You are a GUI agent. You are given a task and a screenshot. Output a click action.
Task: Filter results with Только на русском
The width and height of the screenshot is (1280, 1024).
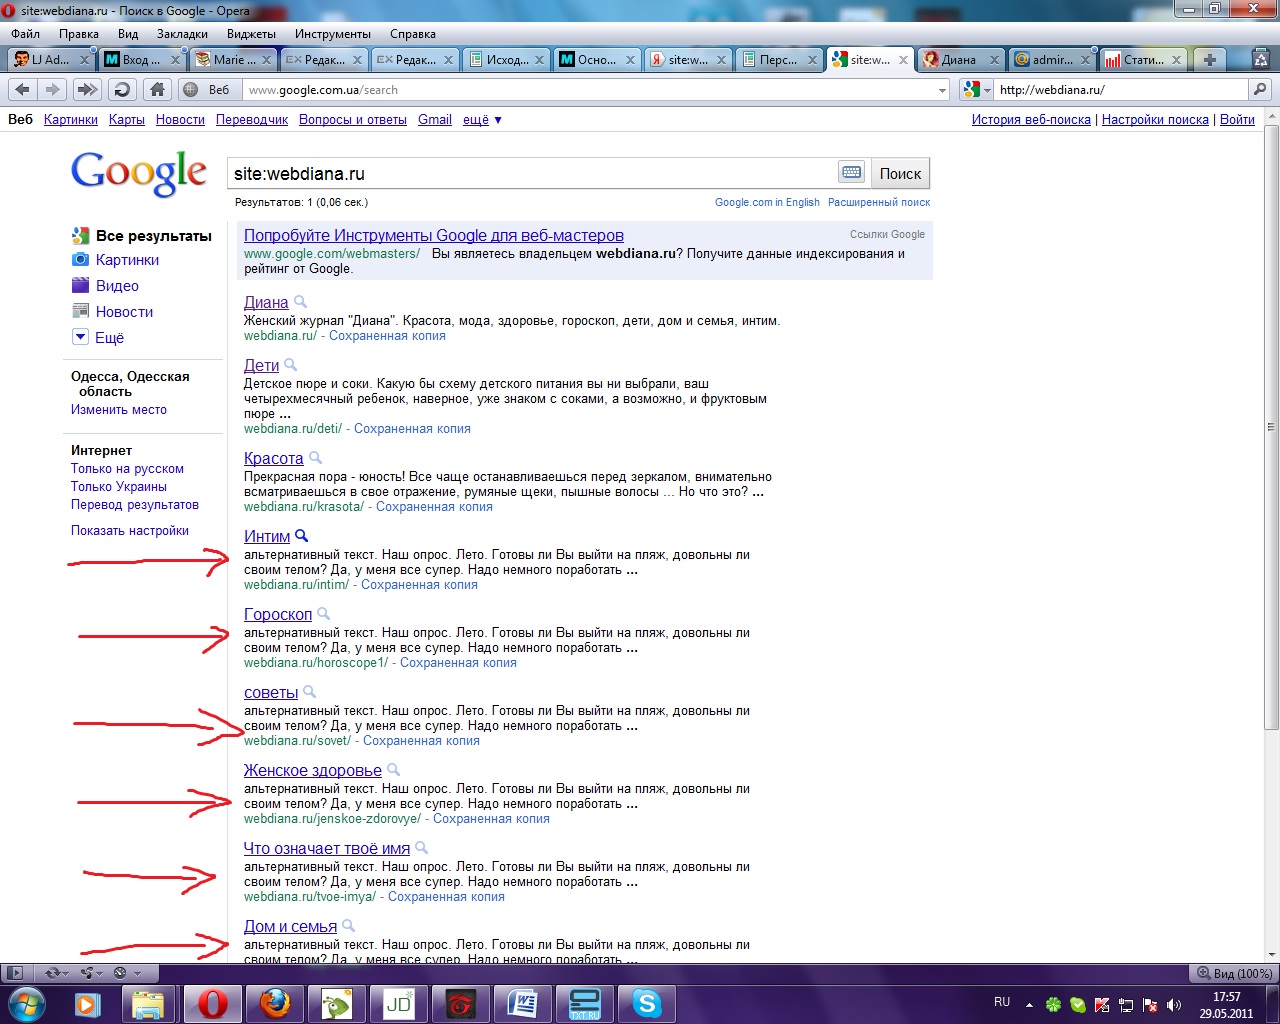(127, 469)
